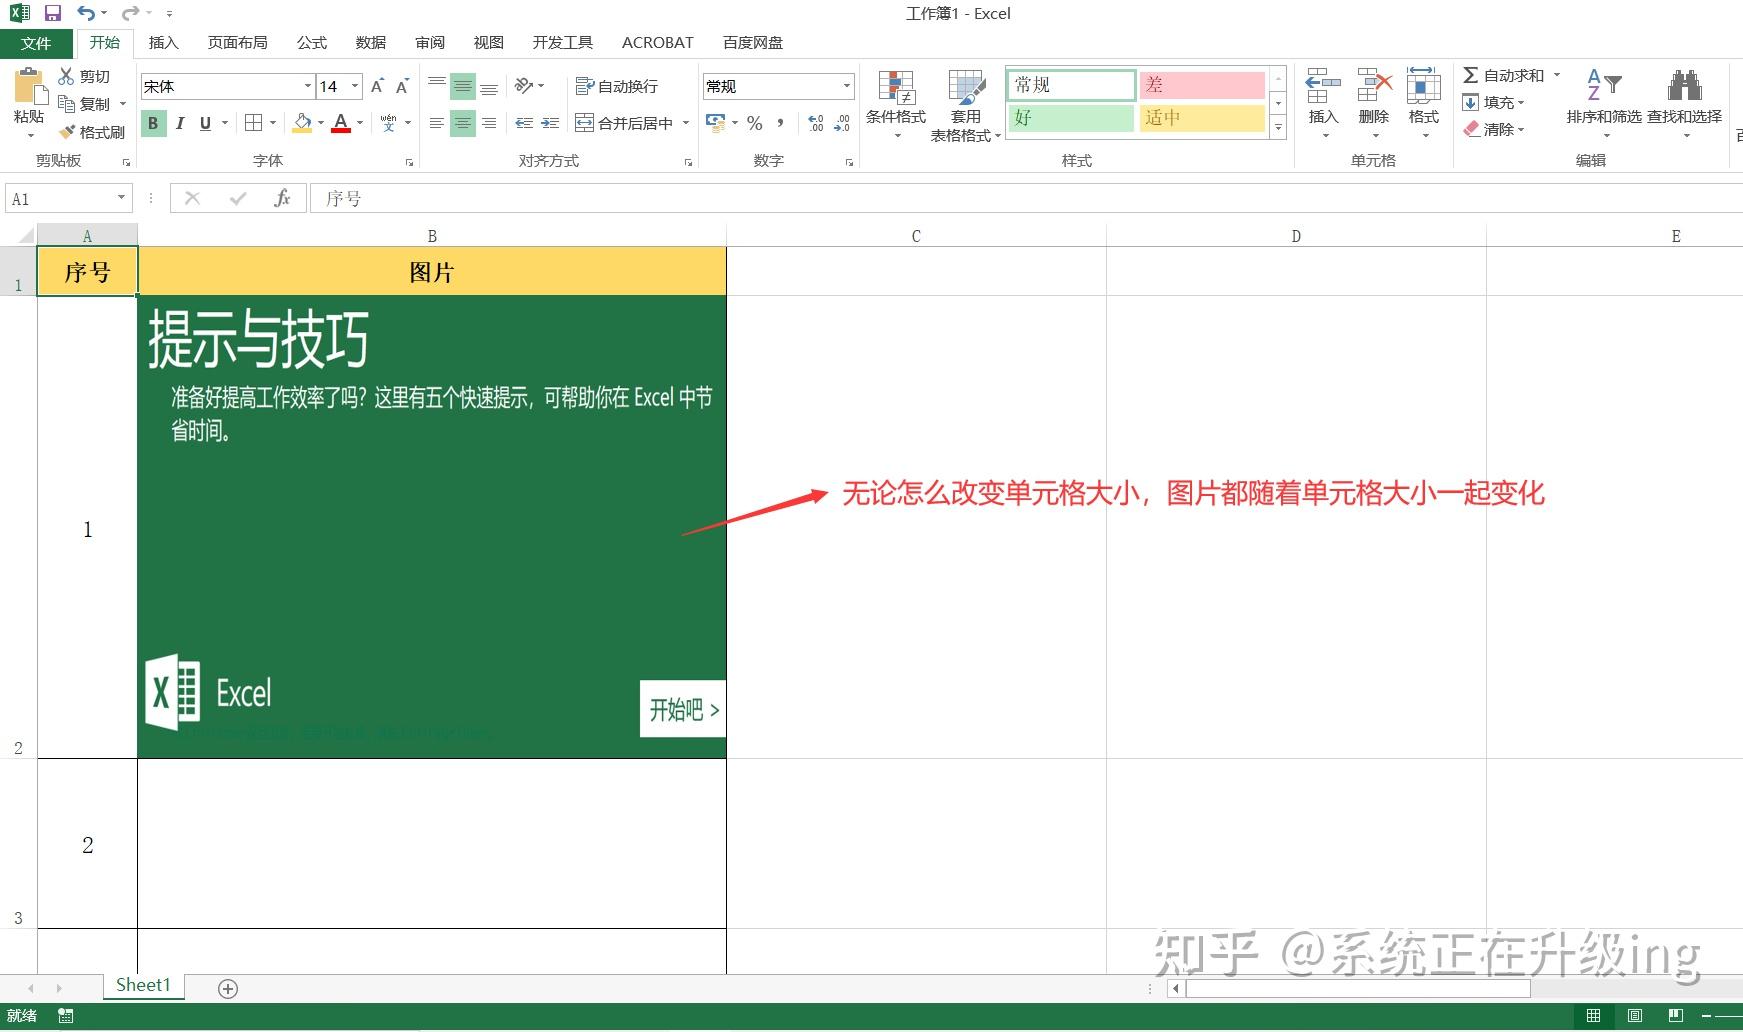This screenshot has height=1032, width=1743.
Task: Toggle bold formatting
Action: tap(153, 123)
